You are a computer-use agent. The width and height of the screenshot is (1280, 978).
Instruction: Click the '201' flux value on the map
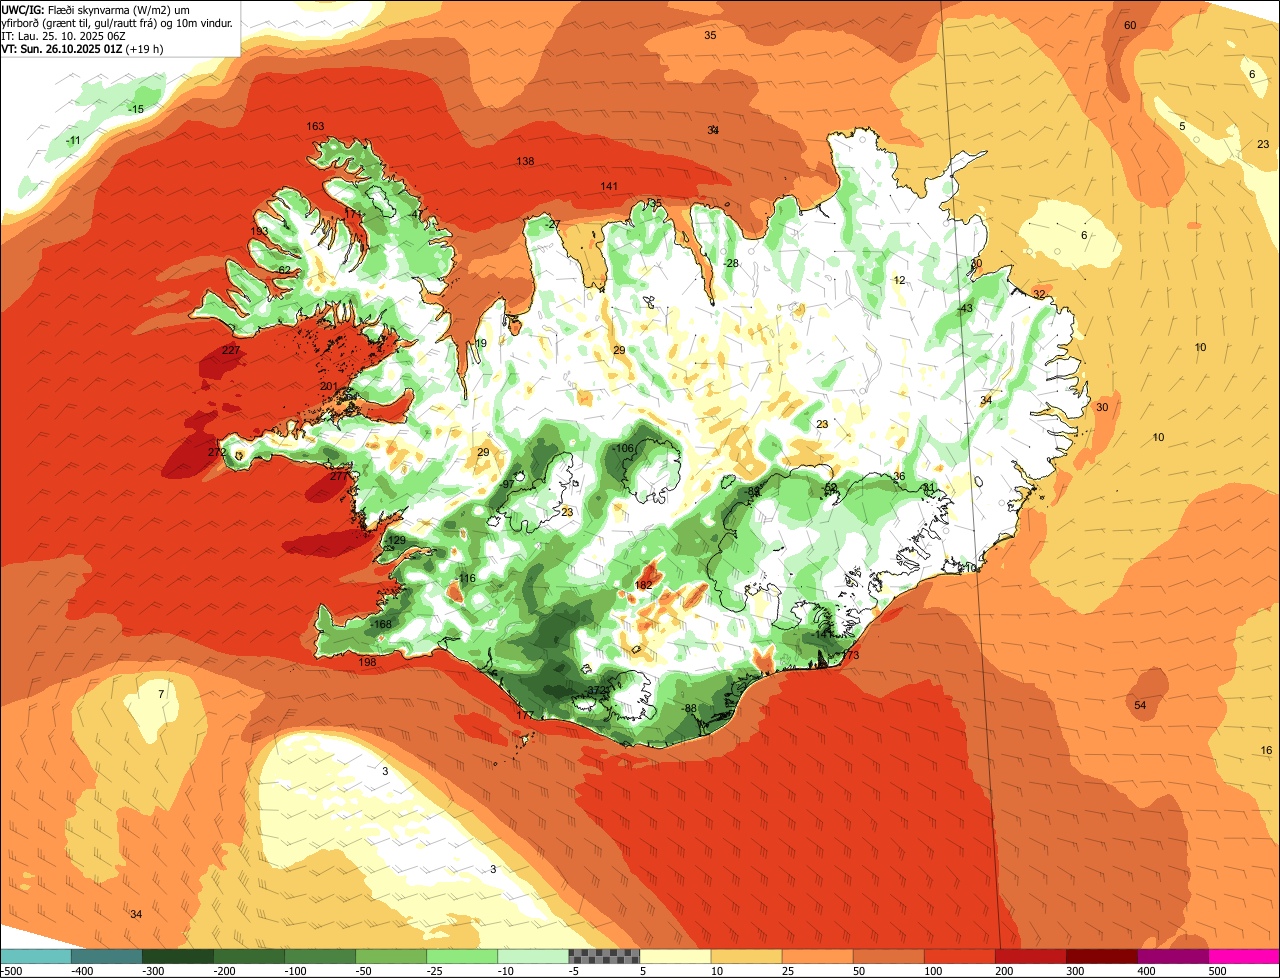[329, 386]
